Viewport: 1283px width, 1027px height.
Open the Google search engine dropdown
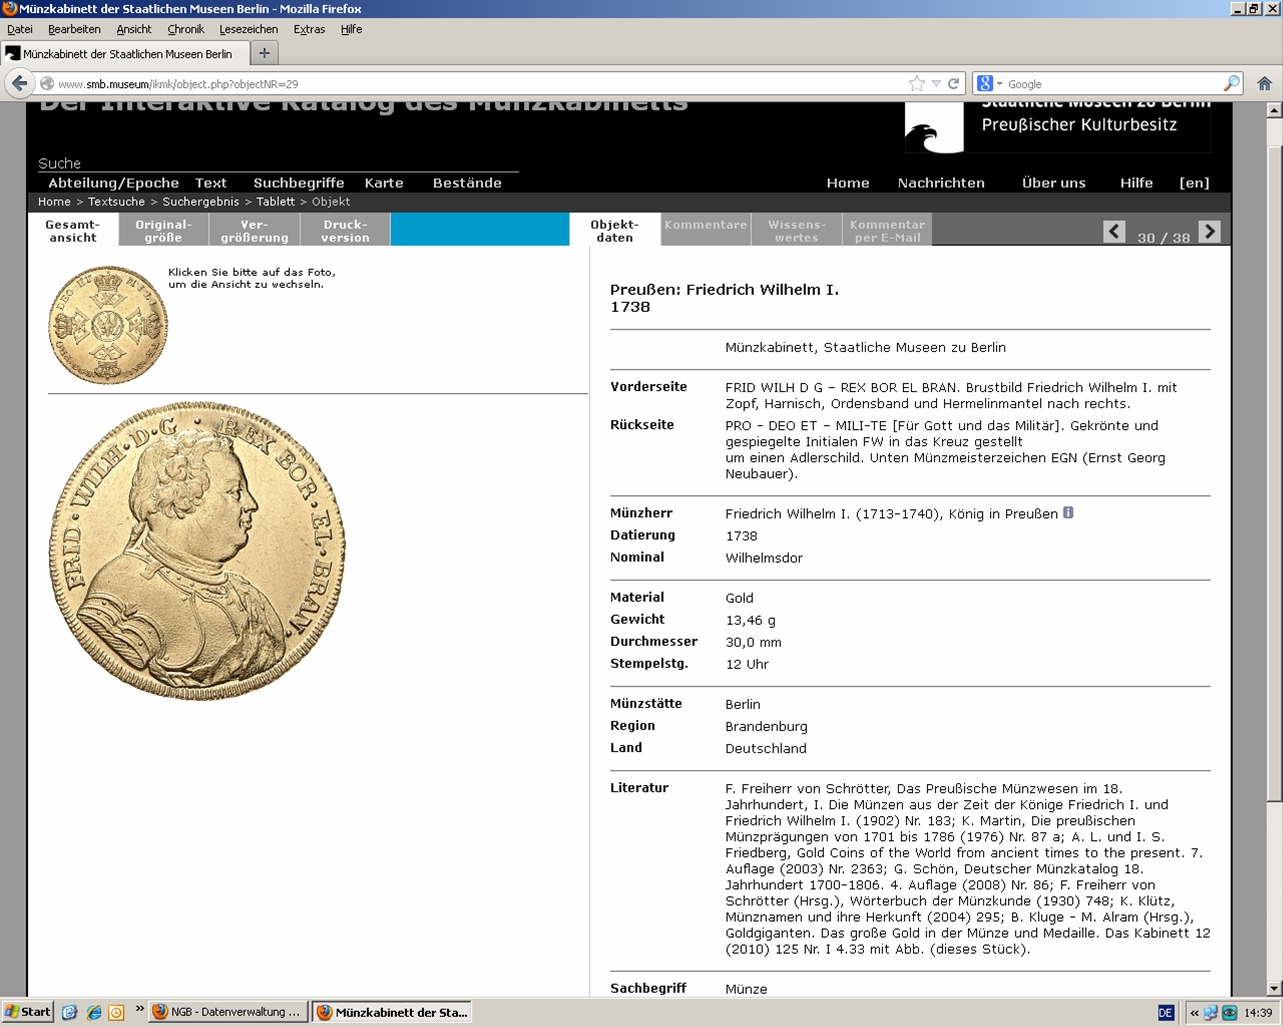click(989, 84)
